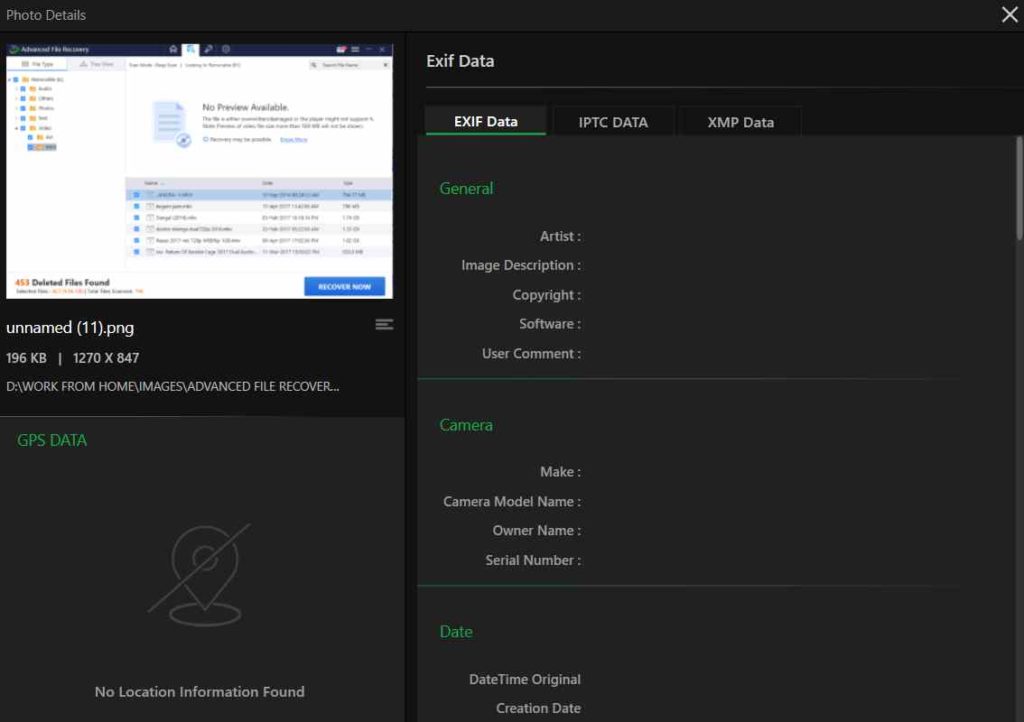The height and width of the screenshot is (722, 1024).
Task: Click the Serial Number field label
Action: (532, 560)
